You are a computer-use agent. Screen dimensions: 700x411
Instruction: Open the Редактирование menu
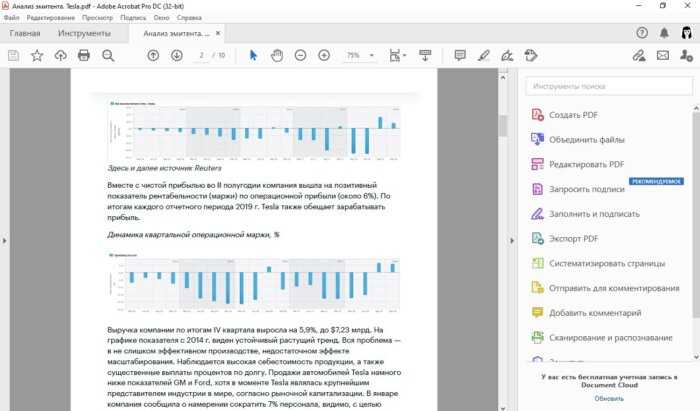point(50,18)
